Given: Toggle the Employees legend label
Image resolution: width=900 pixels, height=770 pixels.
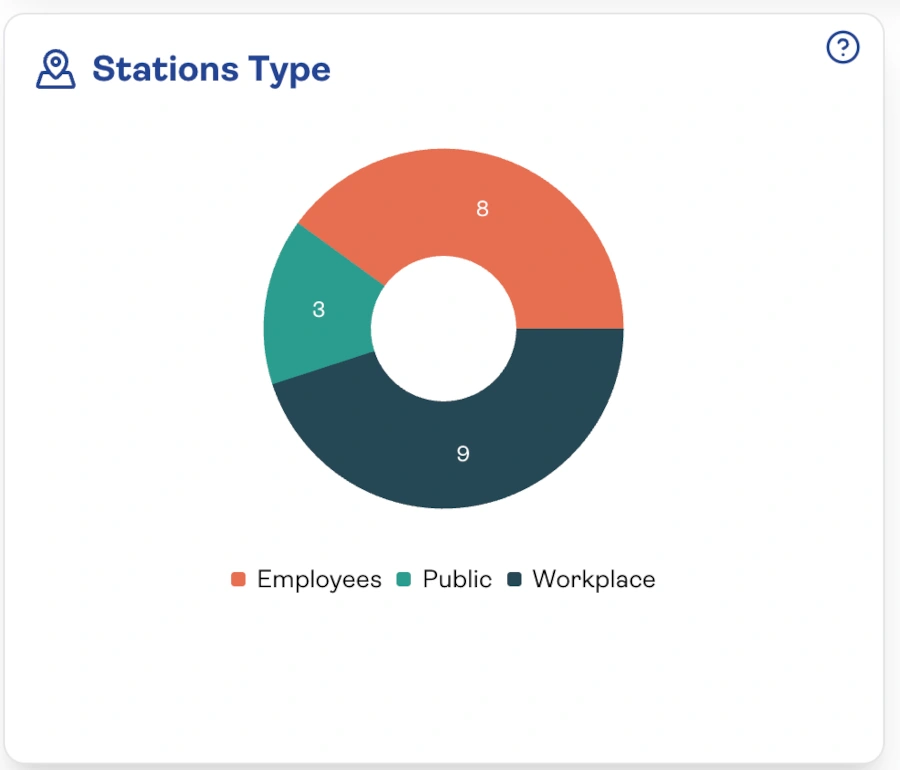Looking at the screenshot, I should [x=319, y=580].
